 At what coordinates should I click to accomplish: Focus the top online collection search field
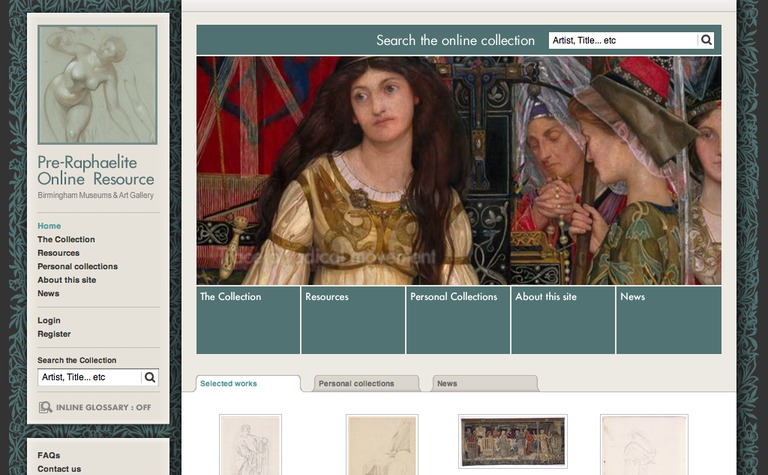click(x=622, y=41)
